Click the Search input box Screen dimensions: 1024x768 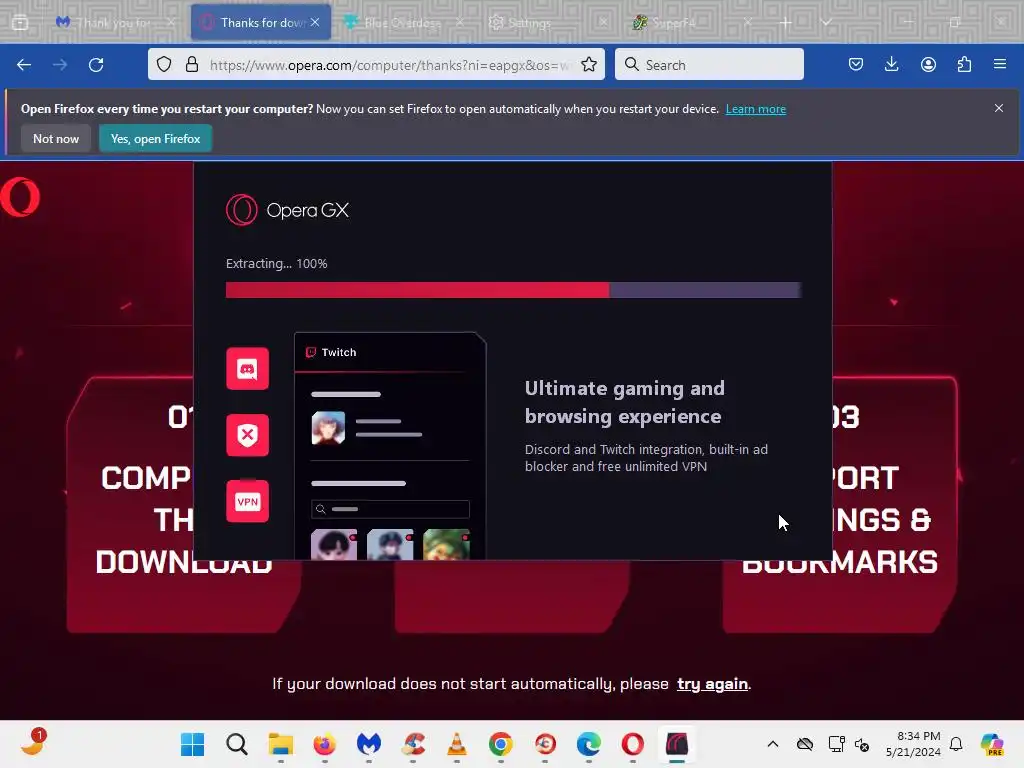709,65
